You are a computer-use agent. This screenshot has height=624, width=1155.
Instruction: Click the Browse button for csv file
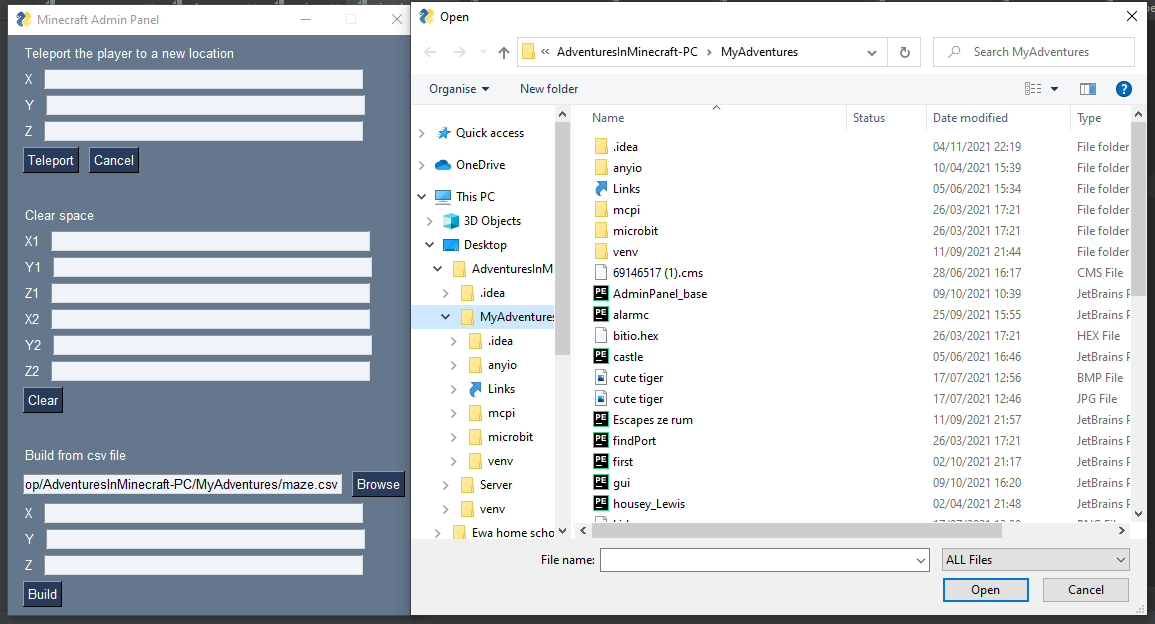[378, 484]
